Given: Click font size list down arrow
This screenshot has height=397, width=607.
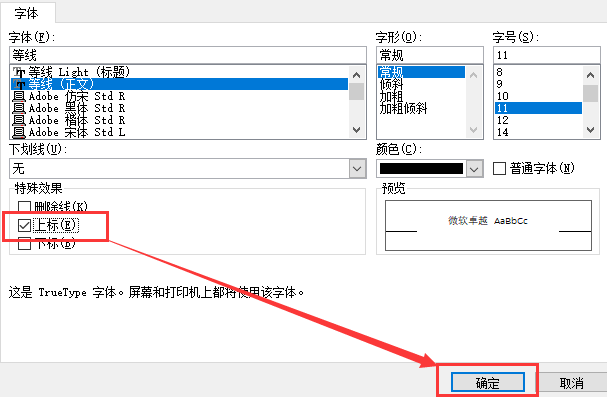Looking at the screenshot, I should coord(590,130).
